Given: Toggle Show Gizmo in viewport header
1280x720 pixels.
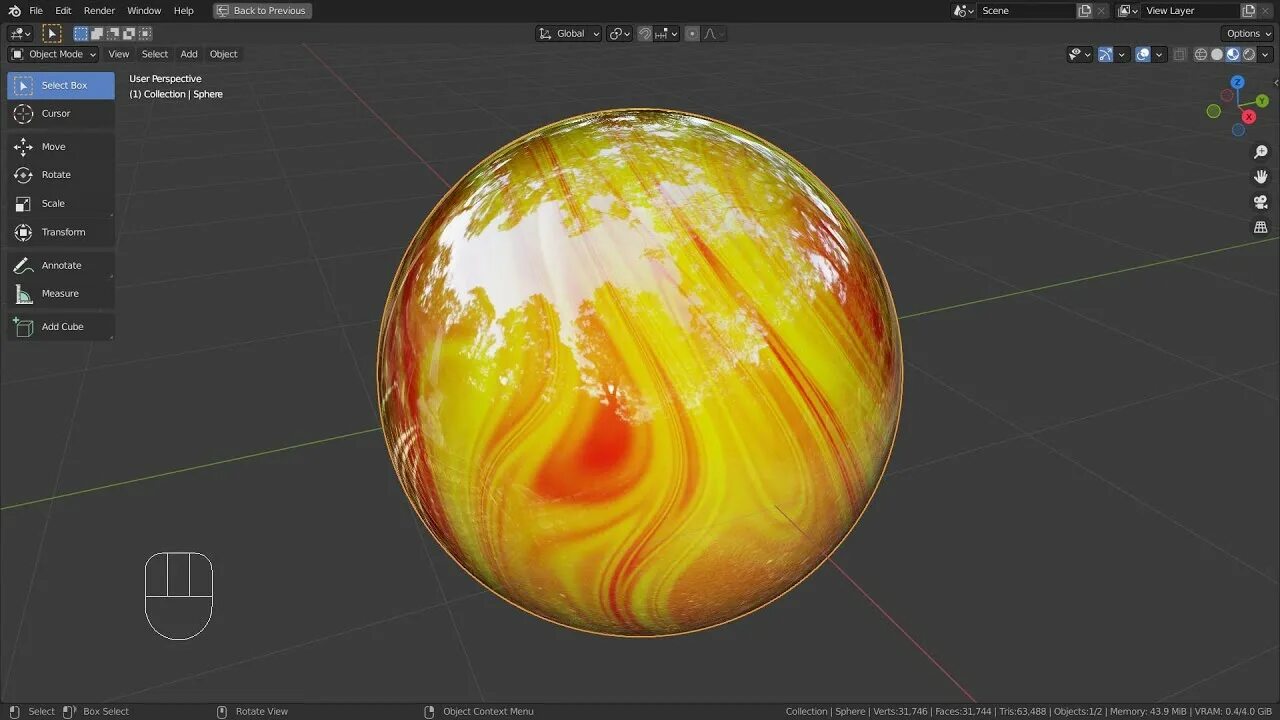Looking at the screenshot, I should click(x=1105, y=54).
